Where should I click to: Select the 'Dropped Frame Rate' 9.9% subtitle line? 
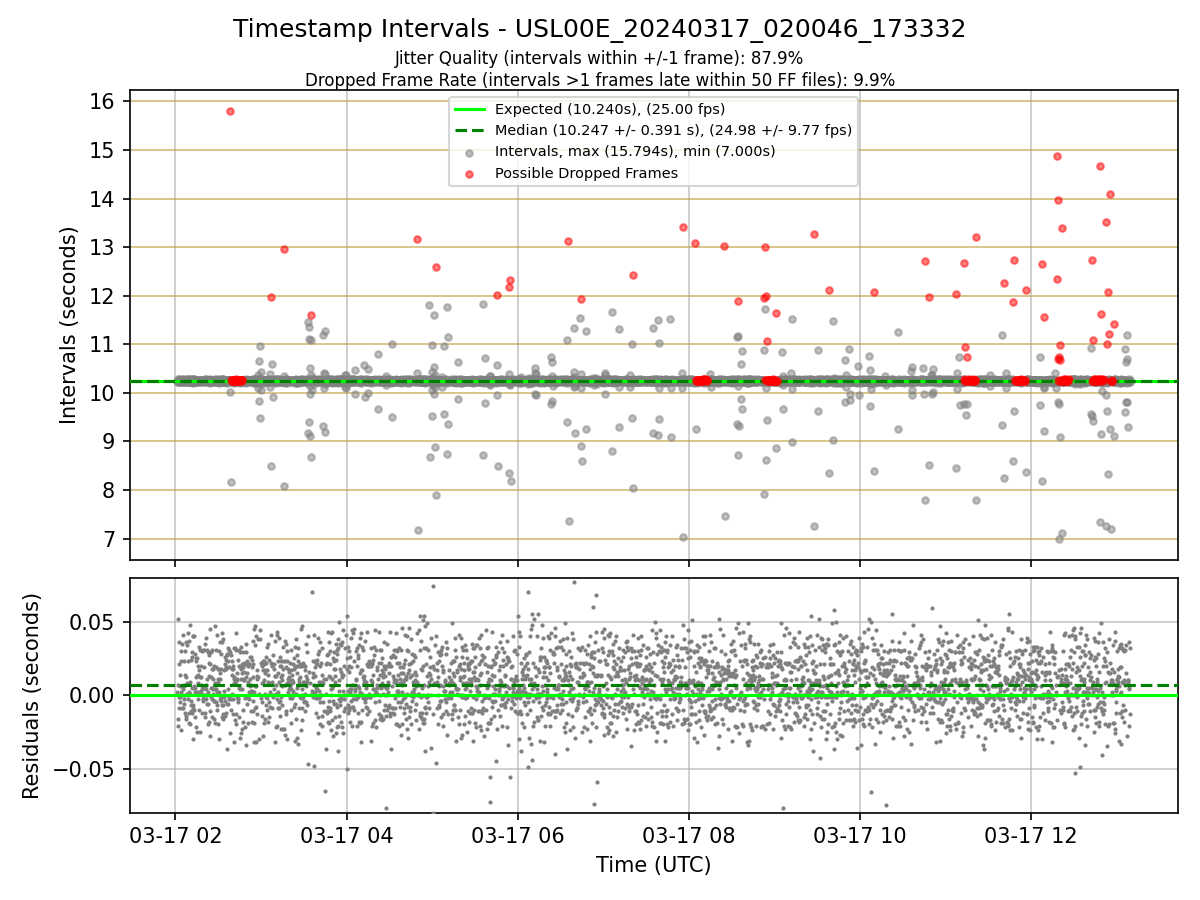pyautogui.click(x=599, y=79)
